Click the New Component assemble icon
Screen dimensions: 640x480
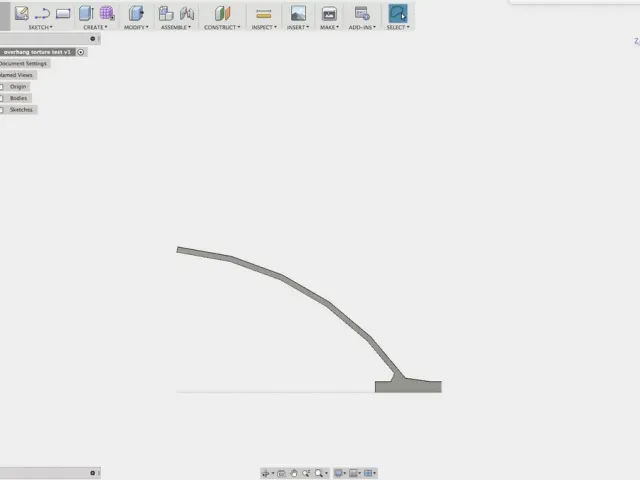pyautogui.click(x=166, y=13)
